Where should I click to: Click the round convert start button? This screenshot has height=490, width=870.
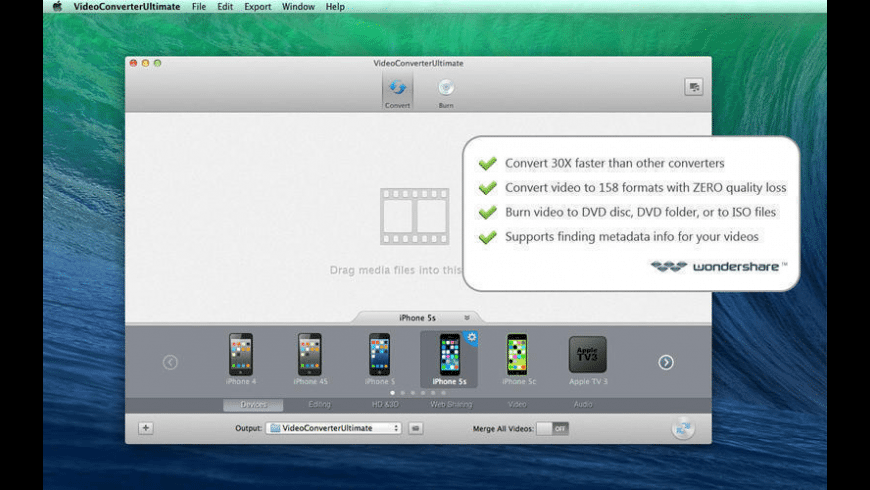pyautogui.click(x=683, y=428)
